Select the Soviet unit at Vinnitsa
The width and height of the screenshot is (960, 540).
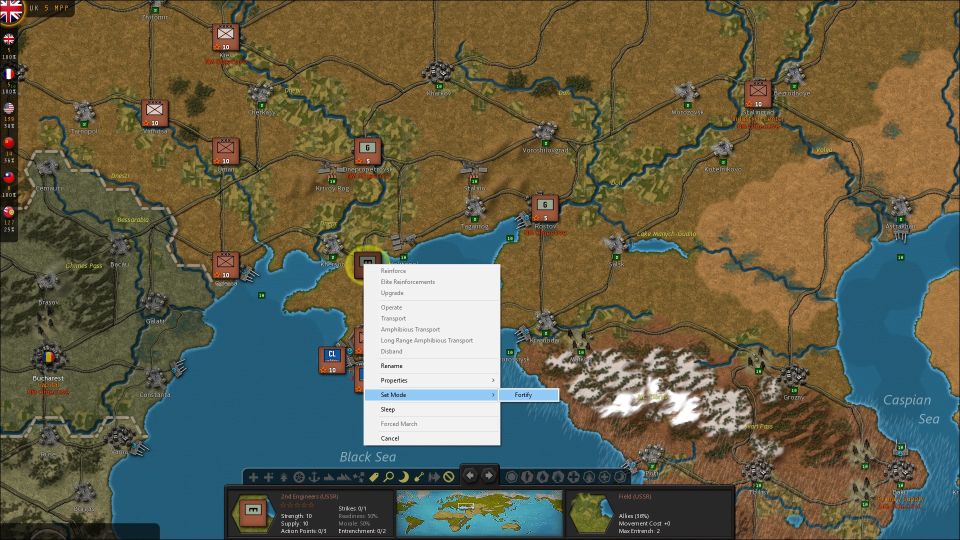coord(154,114)
